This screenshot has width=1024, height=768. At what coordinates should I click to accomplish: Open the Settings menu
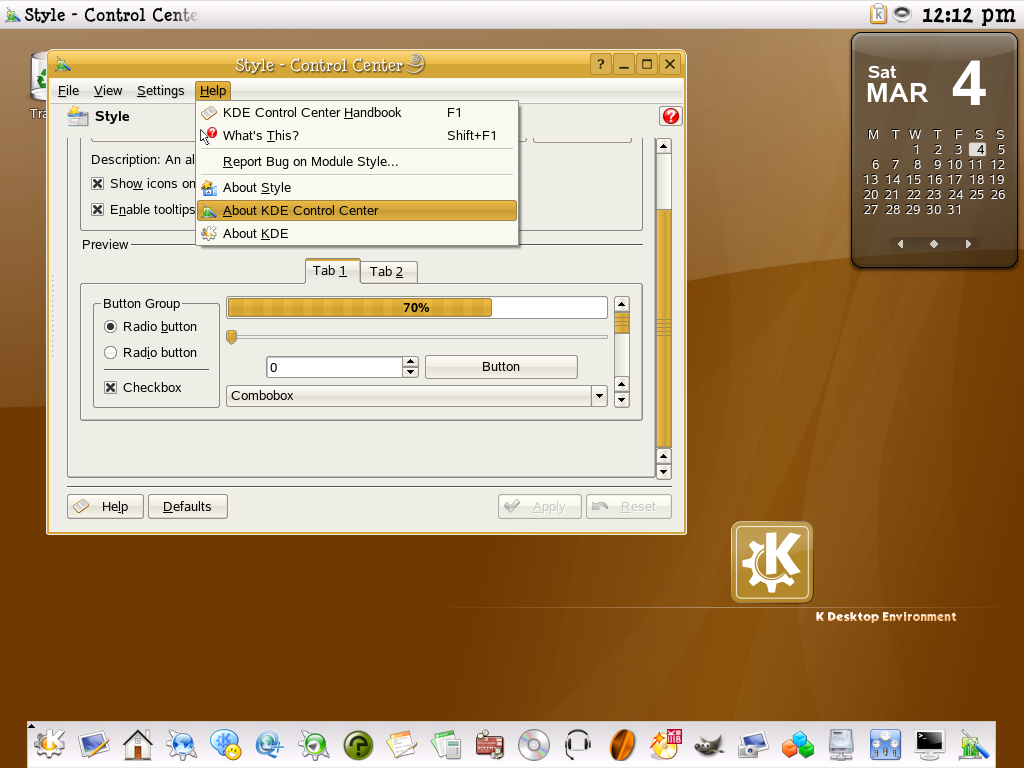click(x=161, y=91)
